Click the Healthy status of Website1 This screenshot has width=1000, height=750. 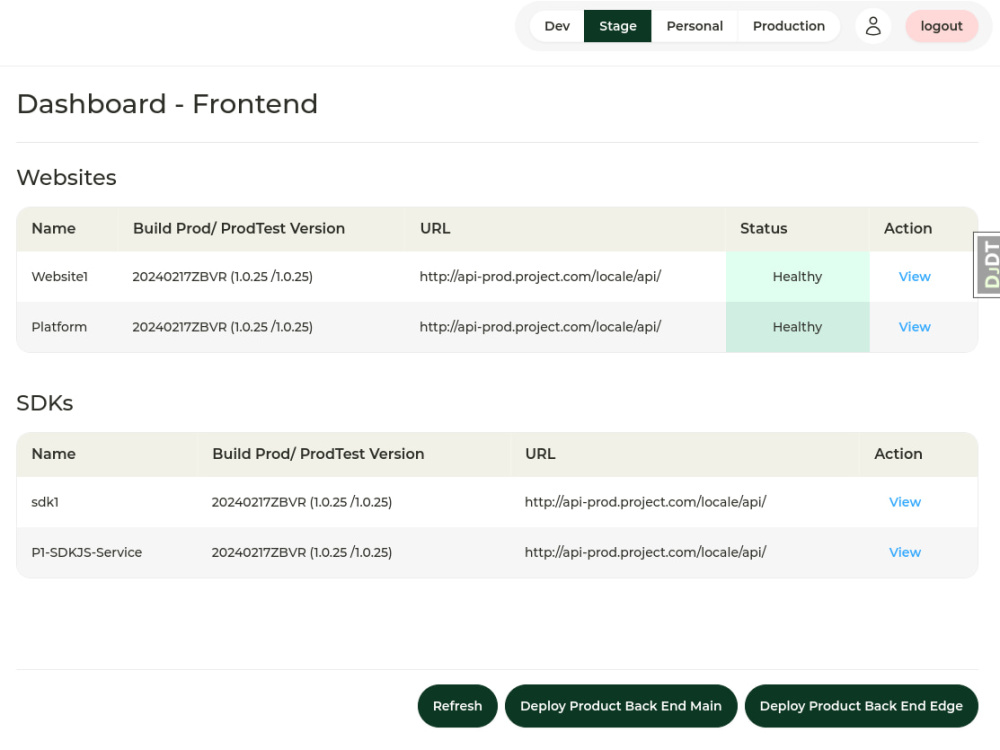(797, 276)
